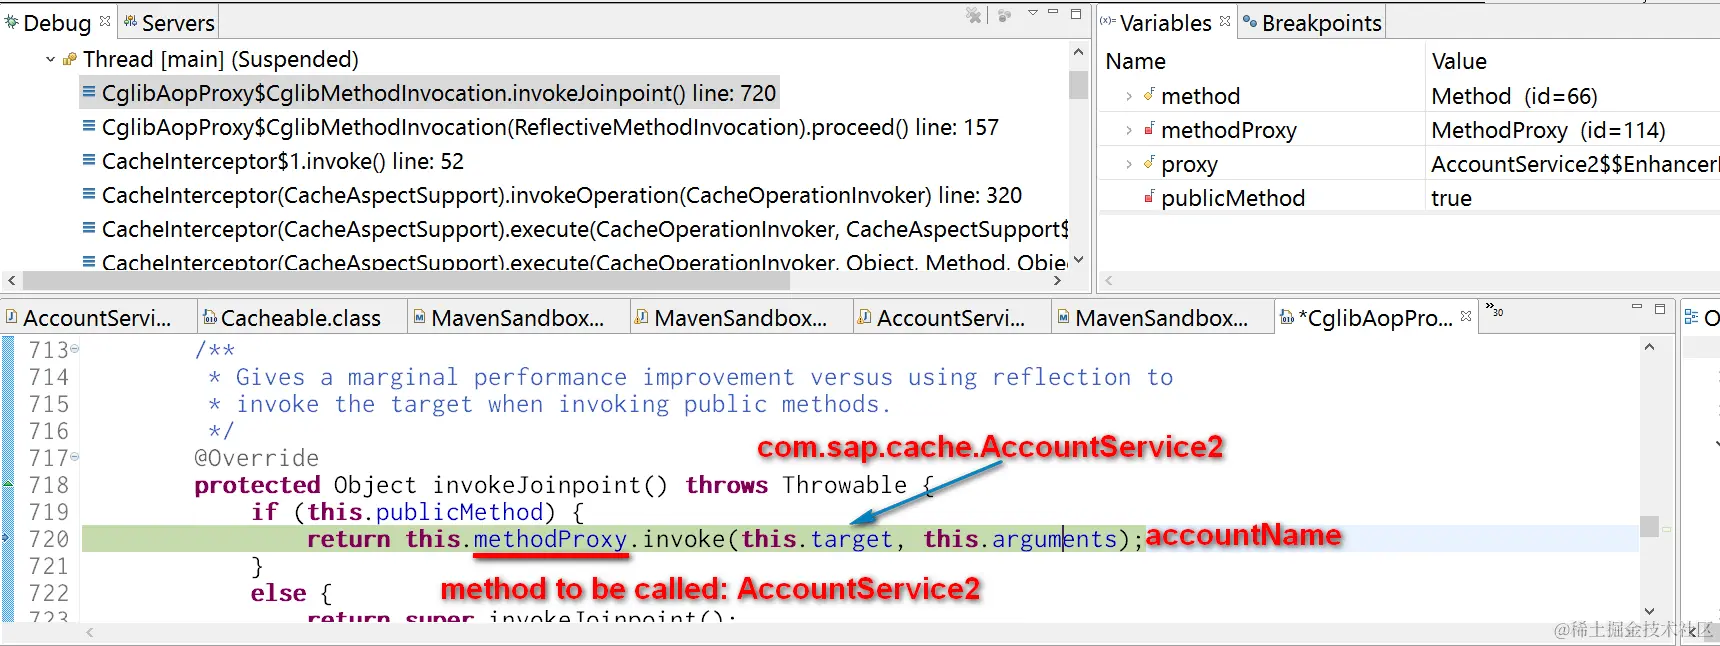Open the first AccountServi... editor tab
This screenshot has width=1720, height=646.
pos(97,319)
